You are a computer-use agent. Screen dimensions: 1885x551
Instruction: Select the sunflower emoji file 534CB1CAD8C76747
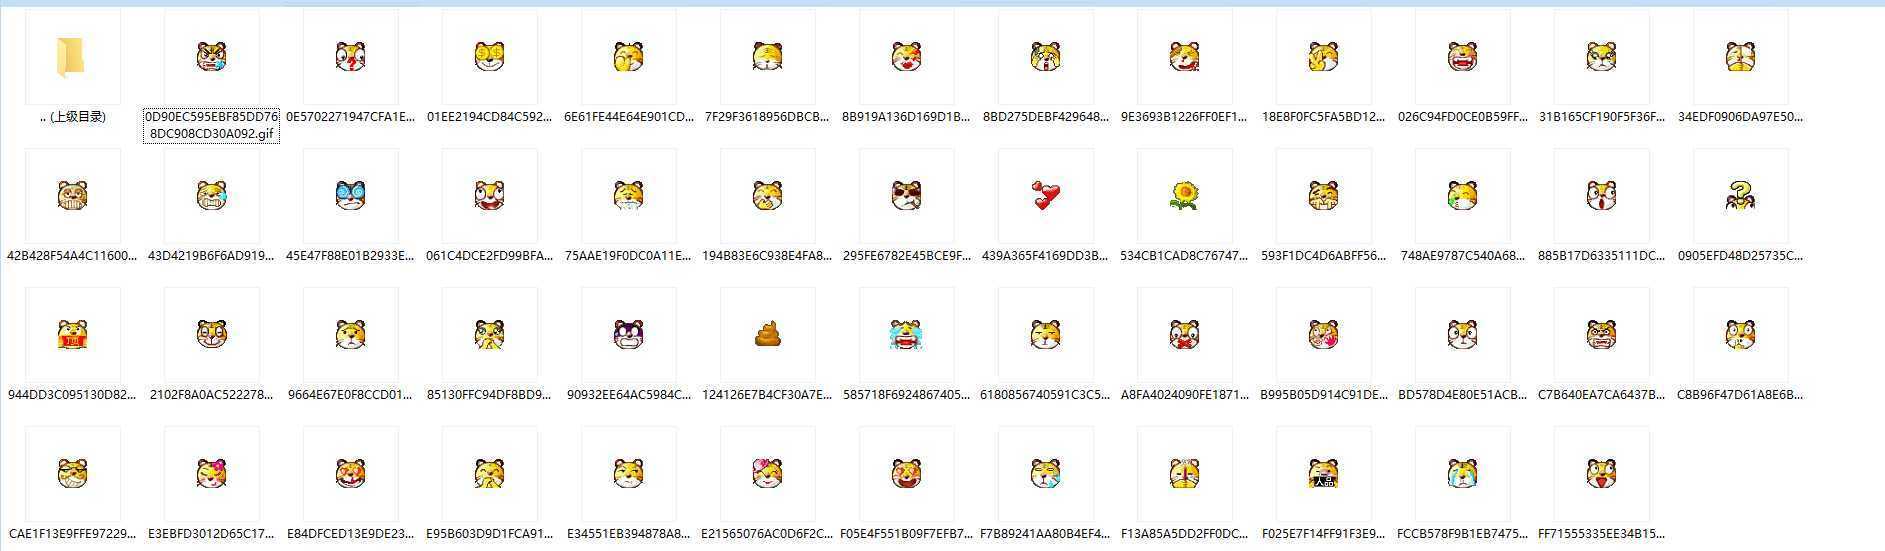1184,196
